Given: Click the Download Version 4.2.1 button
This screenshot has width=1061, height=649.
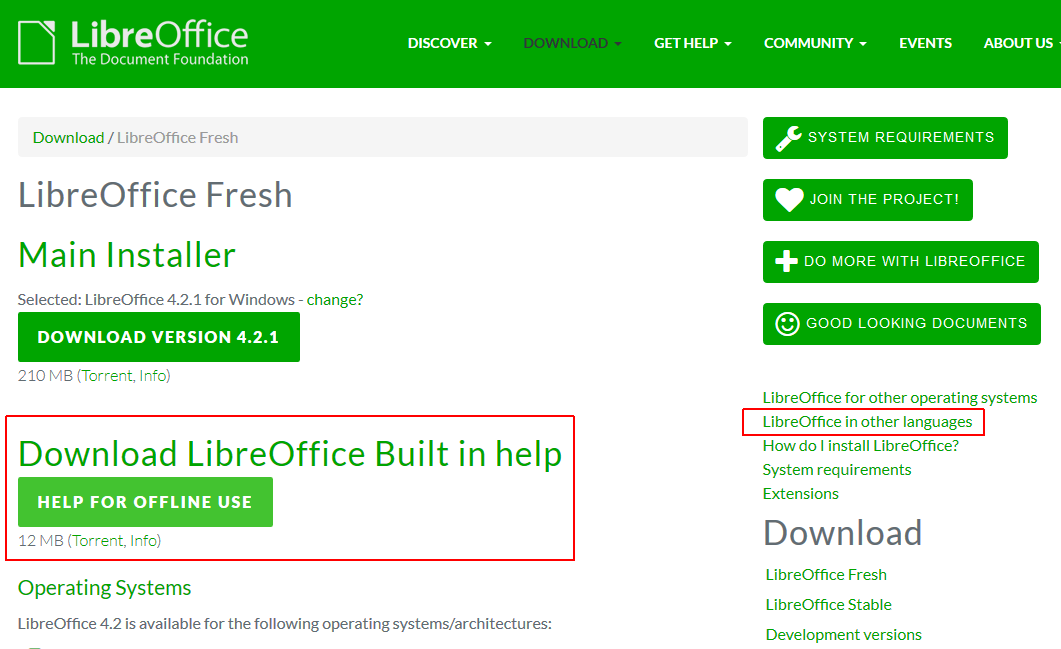Looking at the screenshot, I should 158,337.
